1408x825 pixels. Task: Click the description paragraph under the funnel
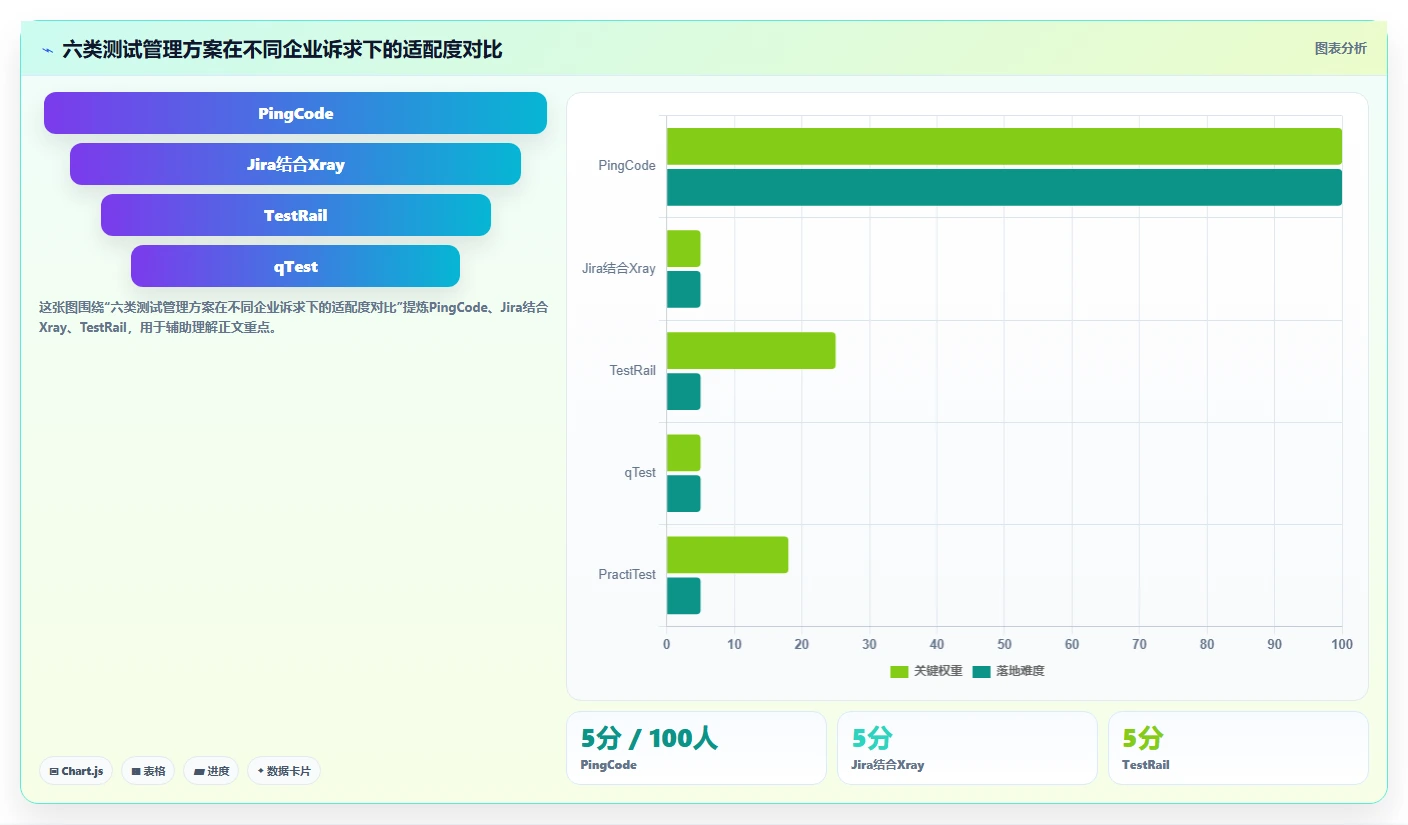point(293,318)
